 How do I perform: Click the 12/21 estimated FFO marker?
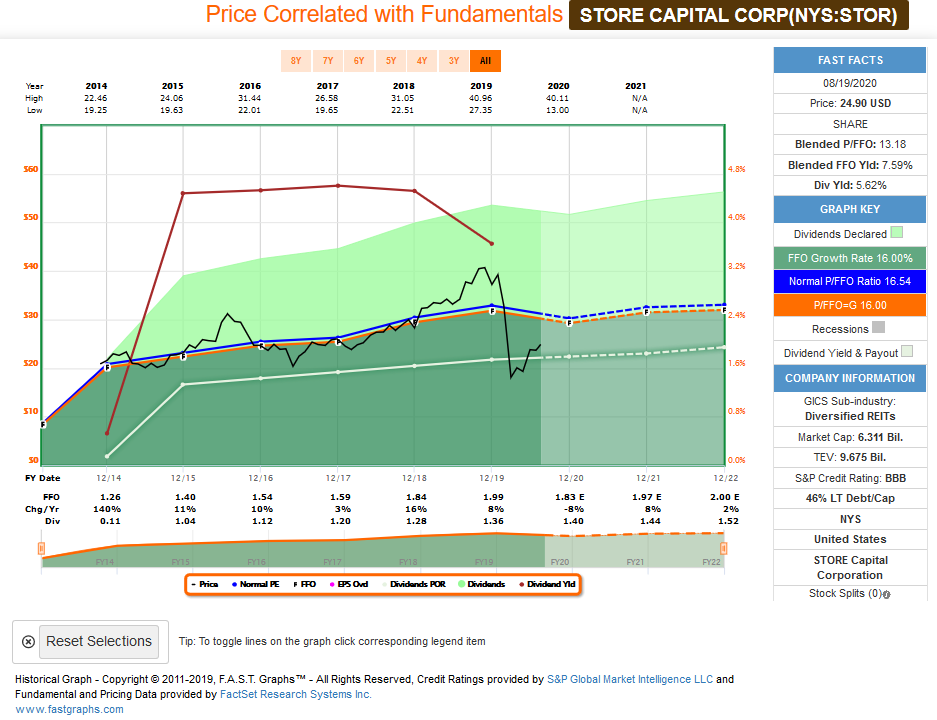pos(647,312)
